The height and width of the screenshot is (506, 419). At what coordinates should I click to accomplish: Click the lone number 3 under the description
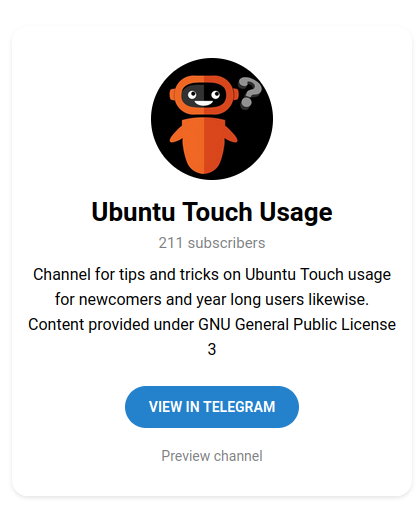[212, 350]
